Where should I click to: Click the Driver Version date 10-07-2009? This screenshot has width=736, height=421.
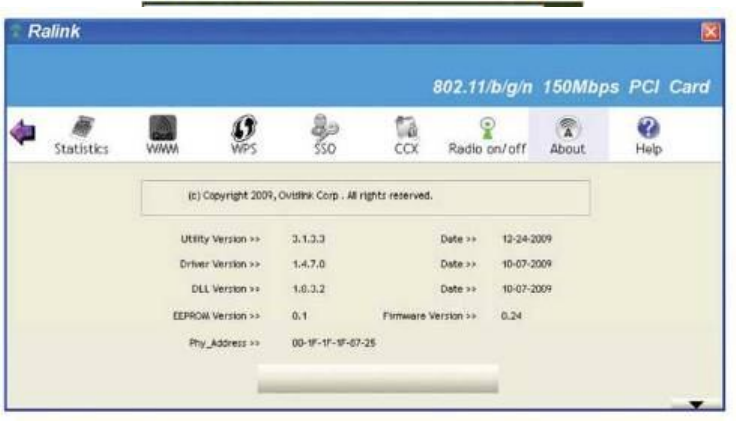(x=527, y=264)
